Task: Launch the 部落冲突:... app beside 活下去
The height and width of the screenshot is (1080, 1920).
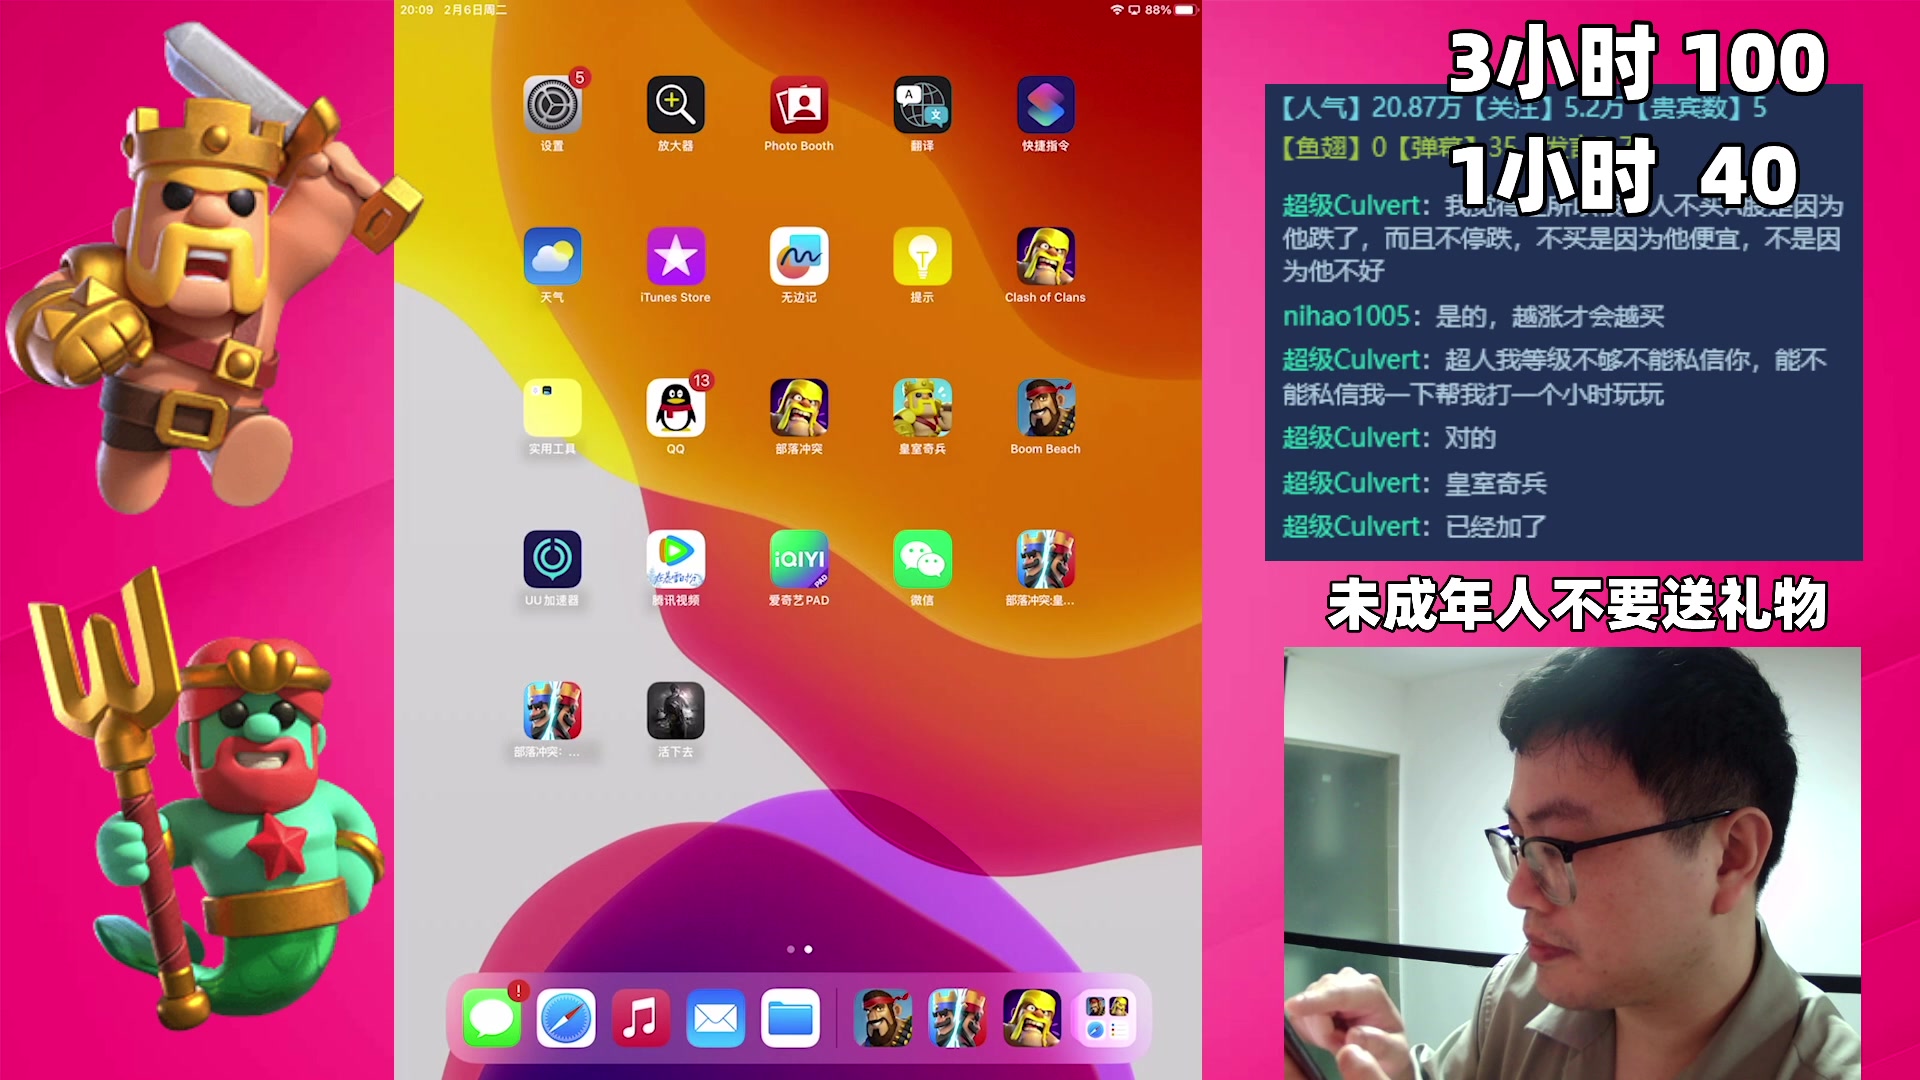Action: 552,711
